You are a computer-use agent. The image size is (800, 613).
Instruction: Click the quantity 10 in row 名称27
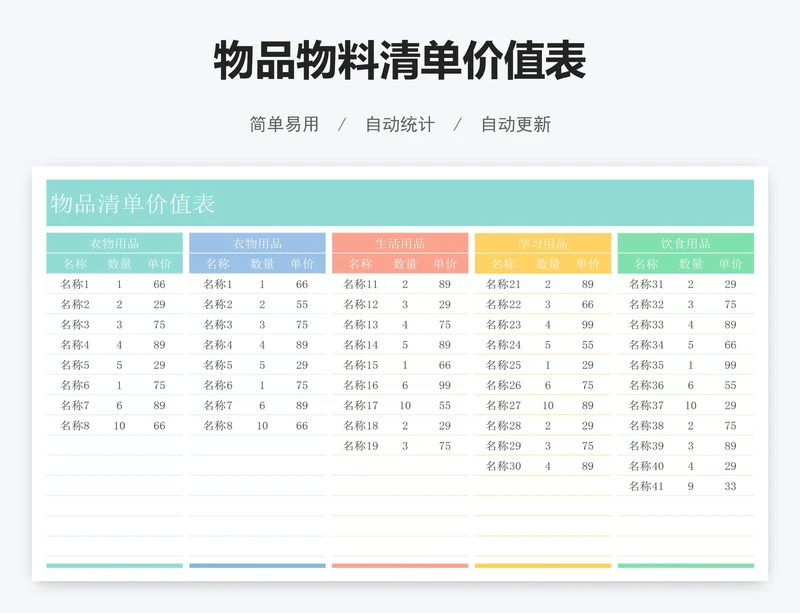(548, 405)
